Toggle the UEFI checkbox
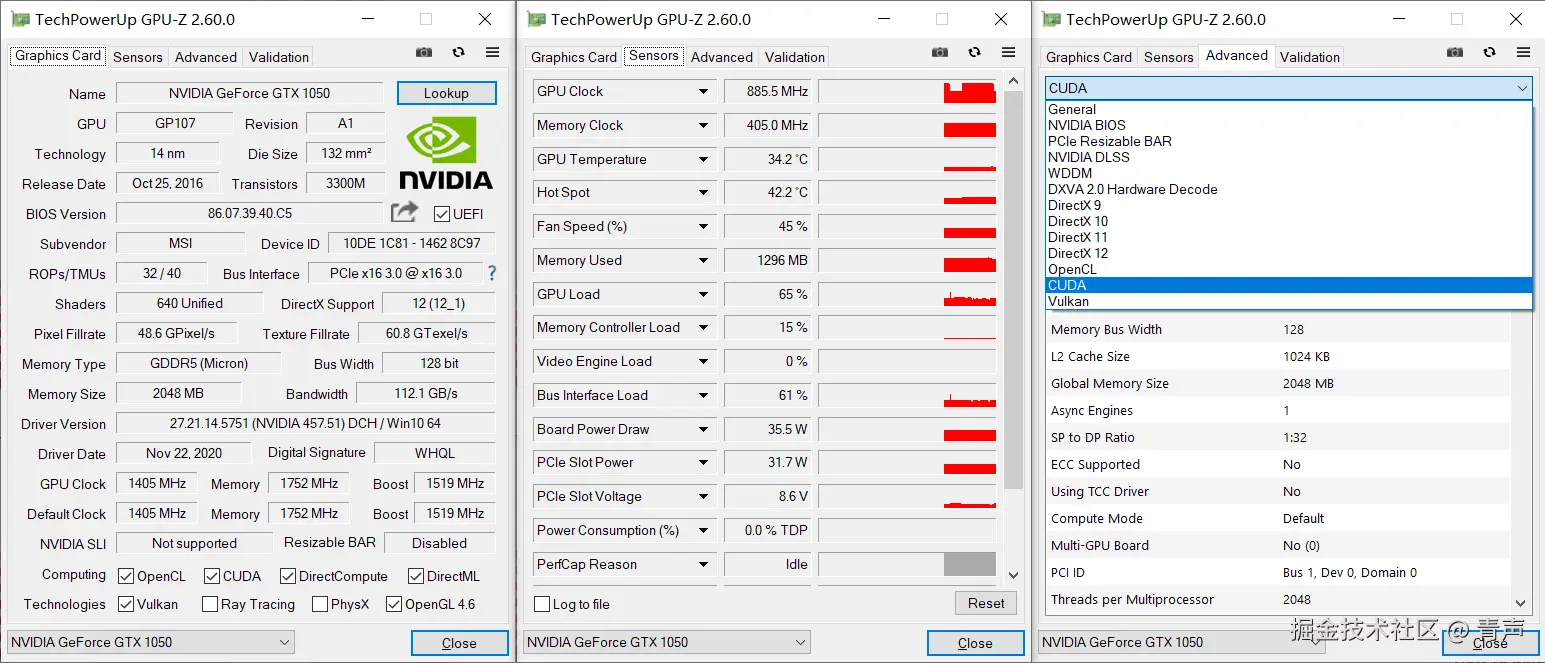The width and height of the screenshot is (1545, 663). (x=441, y=213)
